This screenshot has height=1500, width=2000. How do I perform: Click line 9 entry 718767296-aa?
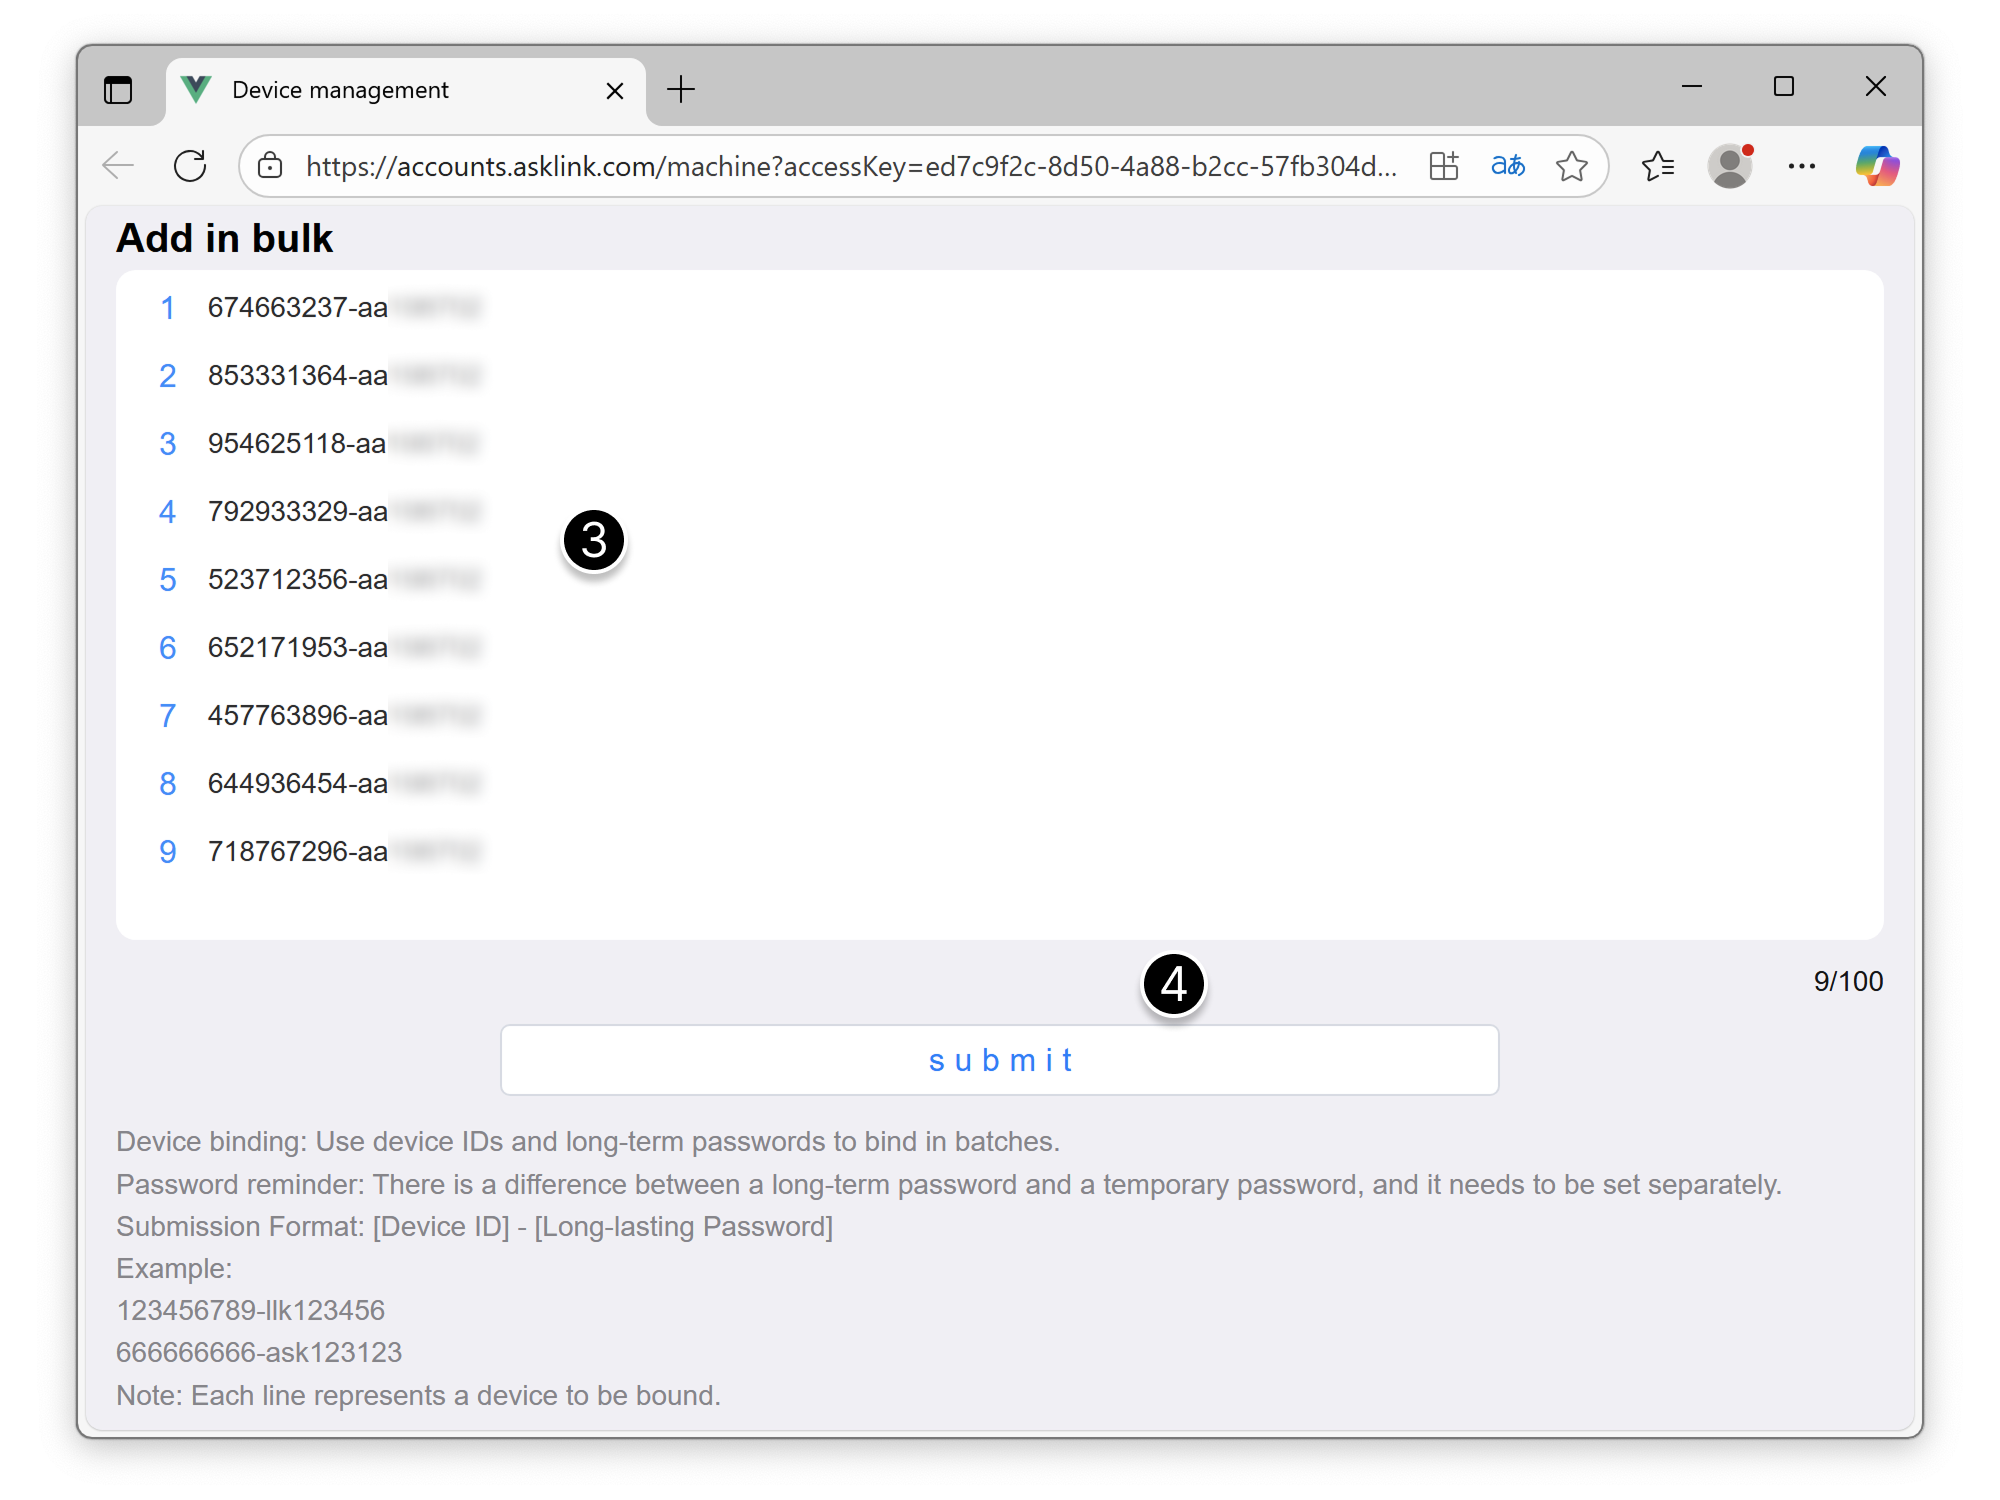298,852
